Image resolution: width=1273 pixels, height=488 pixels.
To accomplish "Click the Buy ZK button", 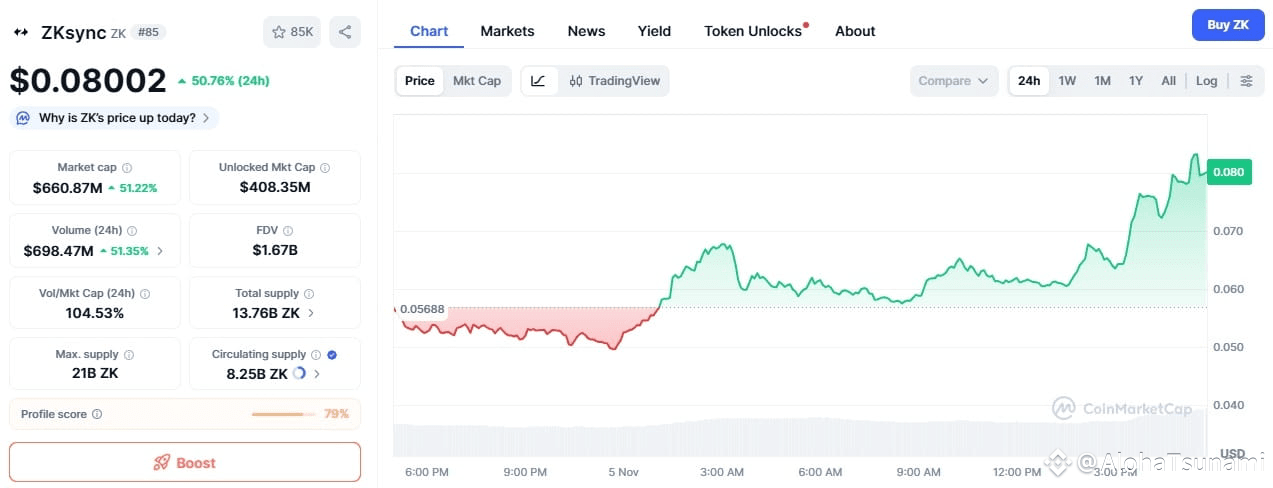I will [1228, 25].
